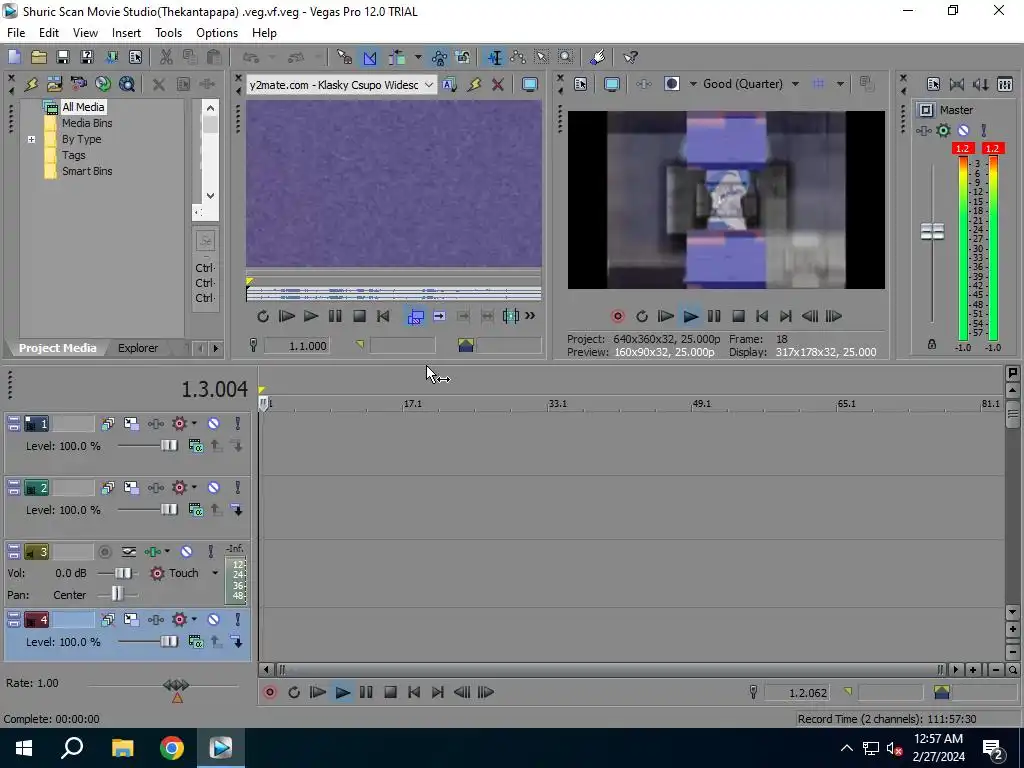Mute audio track 3
The height and width of the screenshot is (768, 1024).
click(x=186, y=552)
